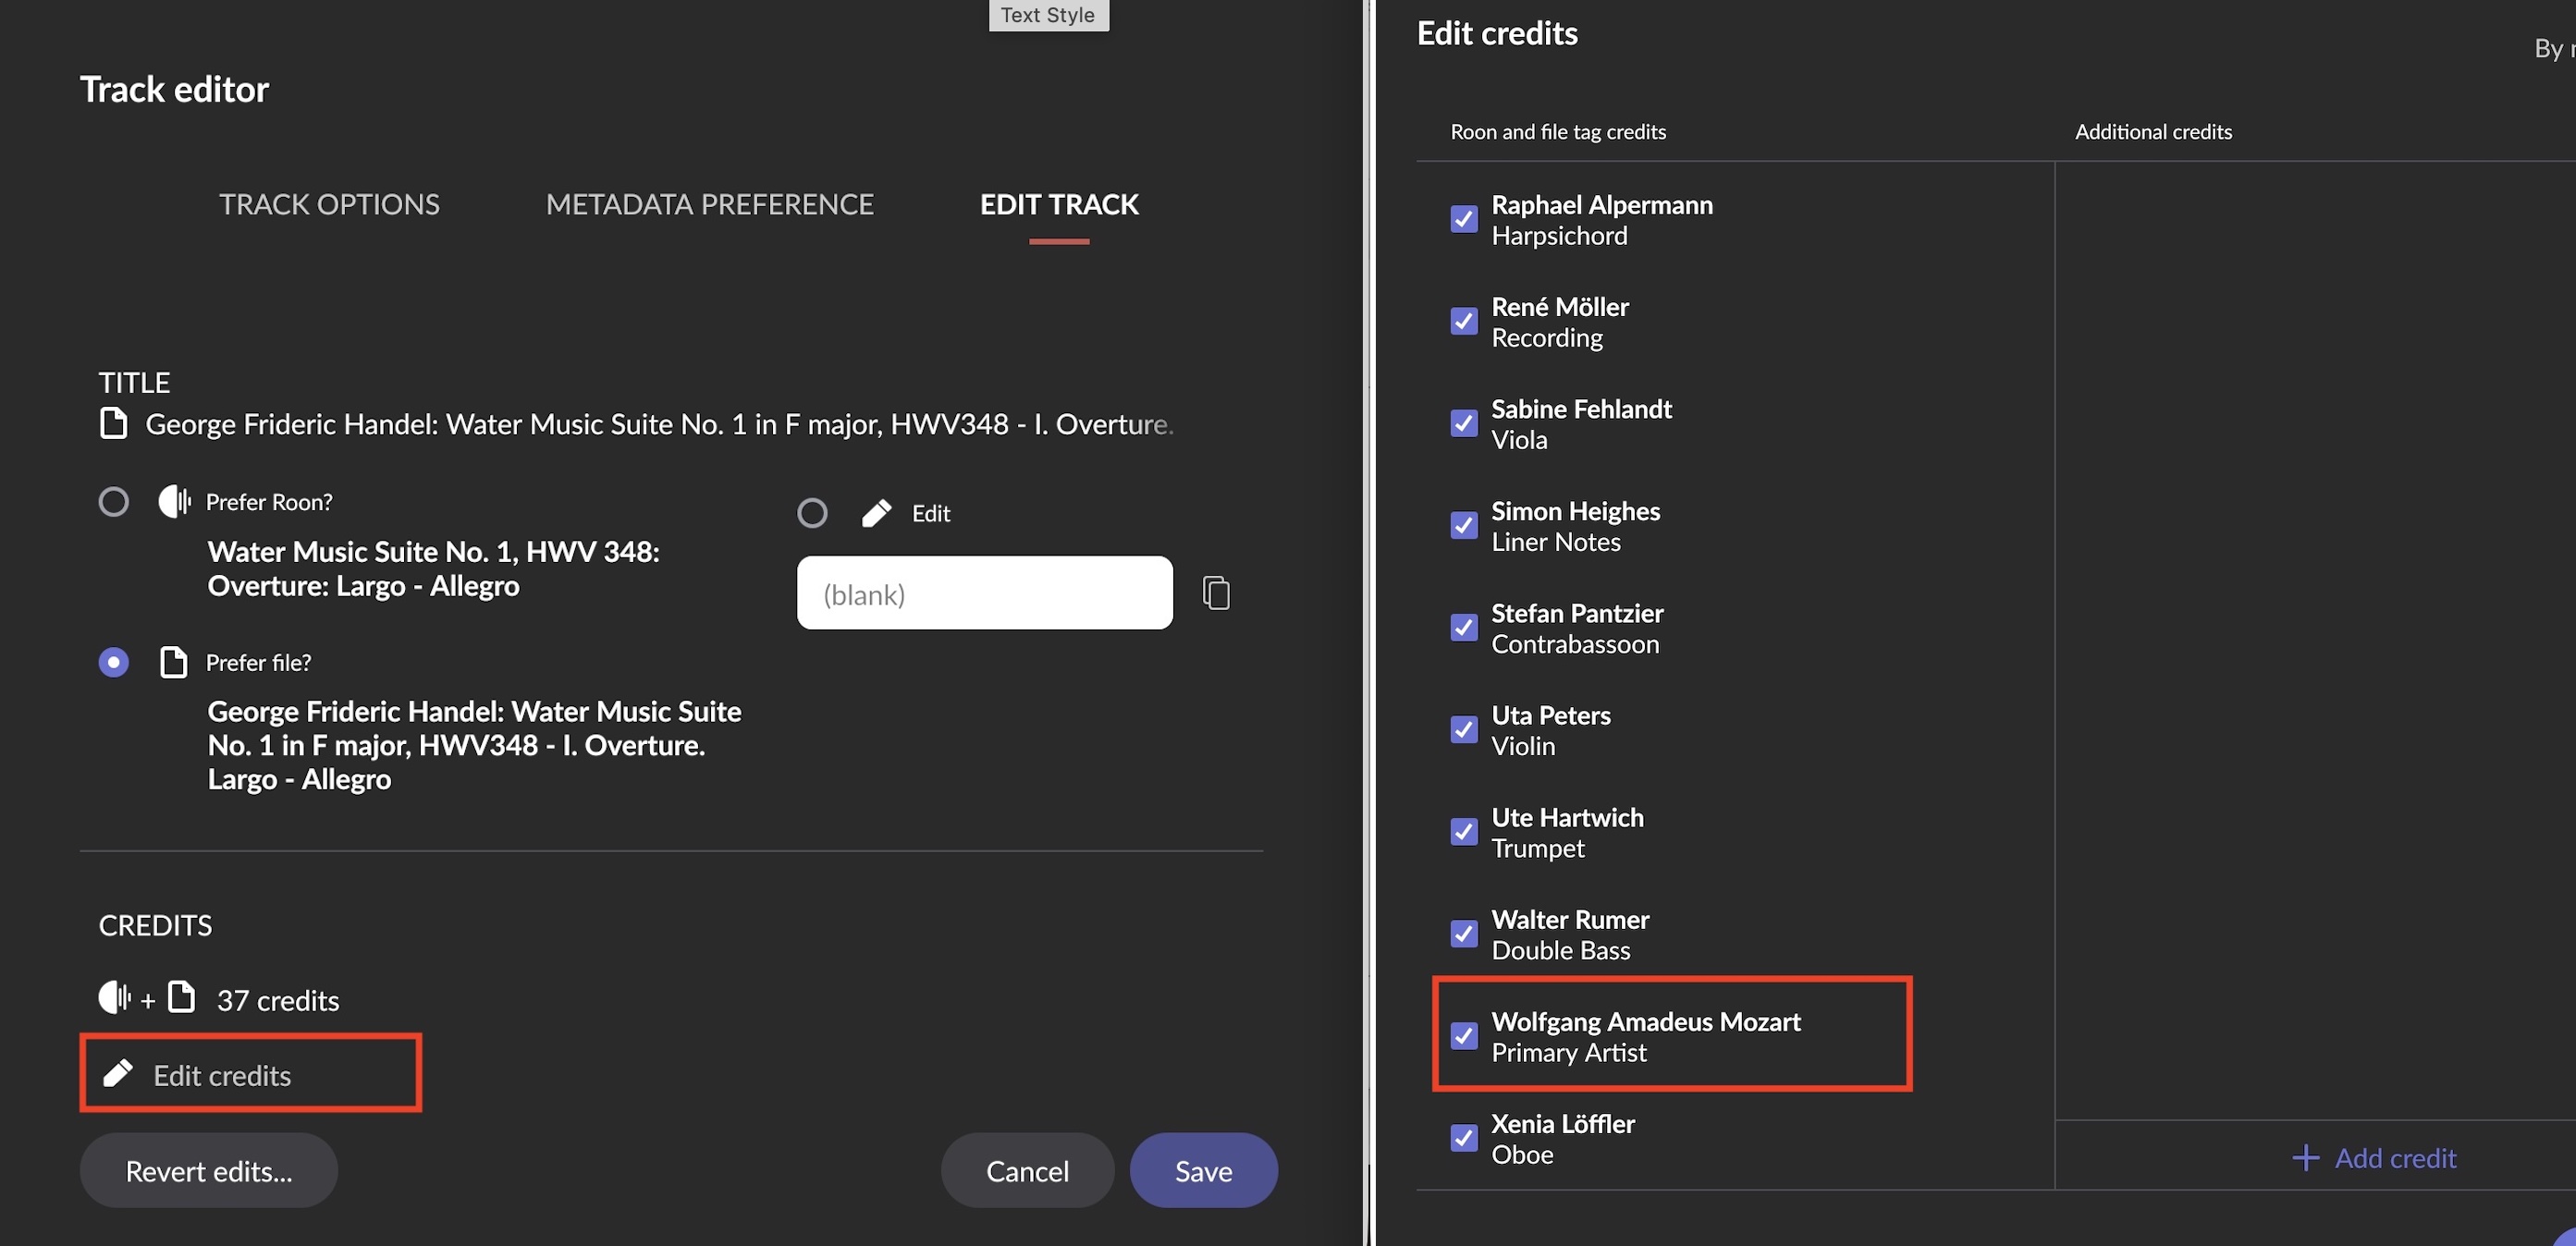Click the Roon logo icon beside Prefer Roon
The height and width of the screenshot is (1246, 2576).
point(174,501)
